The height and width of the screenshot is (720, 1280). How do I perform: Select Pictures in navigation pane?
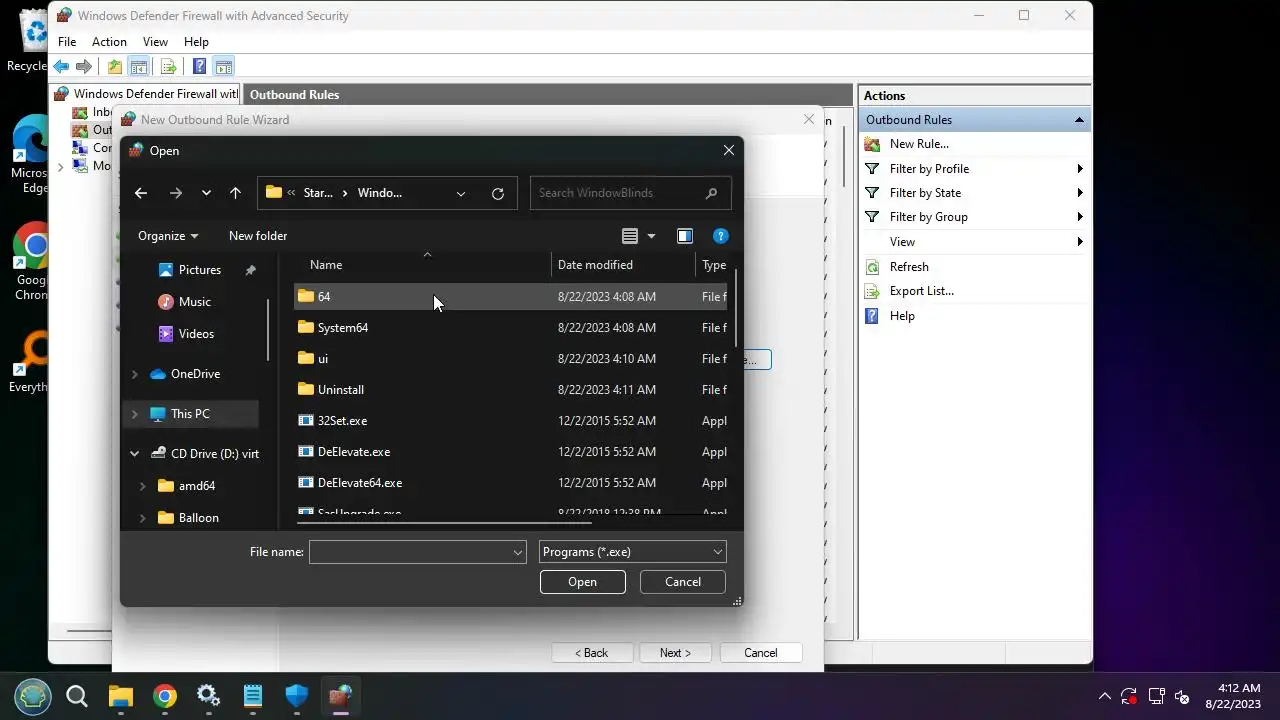pyautogui.click(x=200, y=270)
